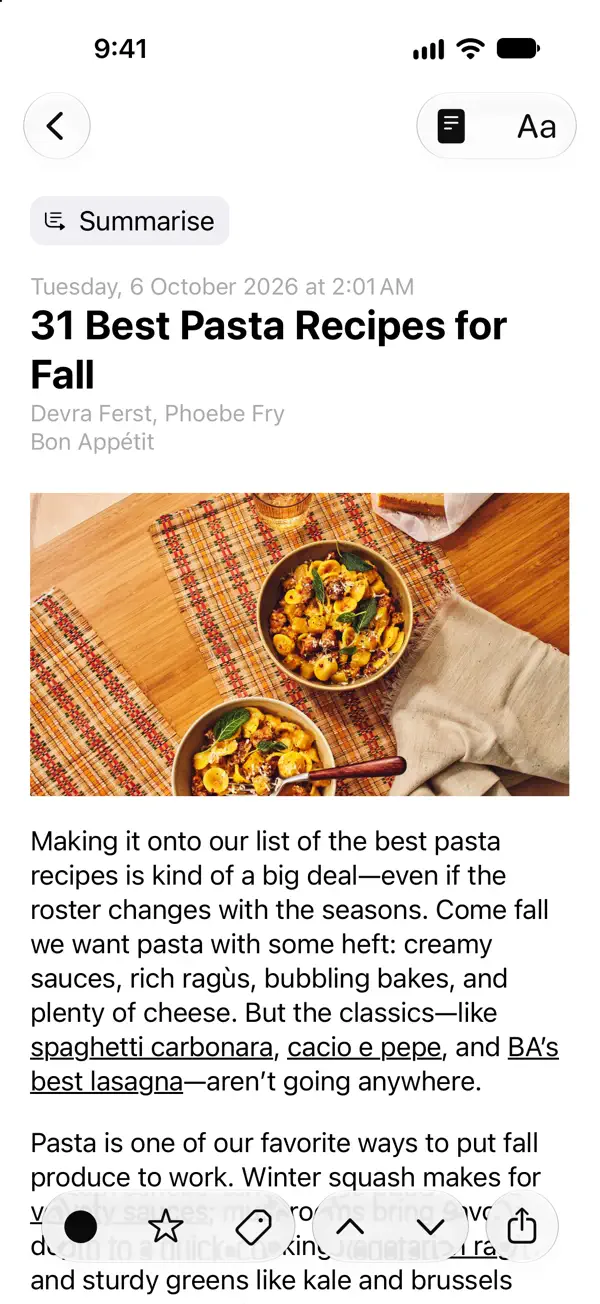Open the share sheet icon

click(x=521, y=1225)
